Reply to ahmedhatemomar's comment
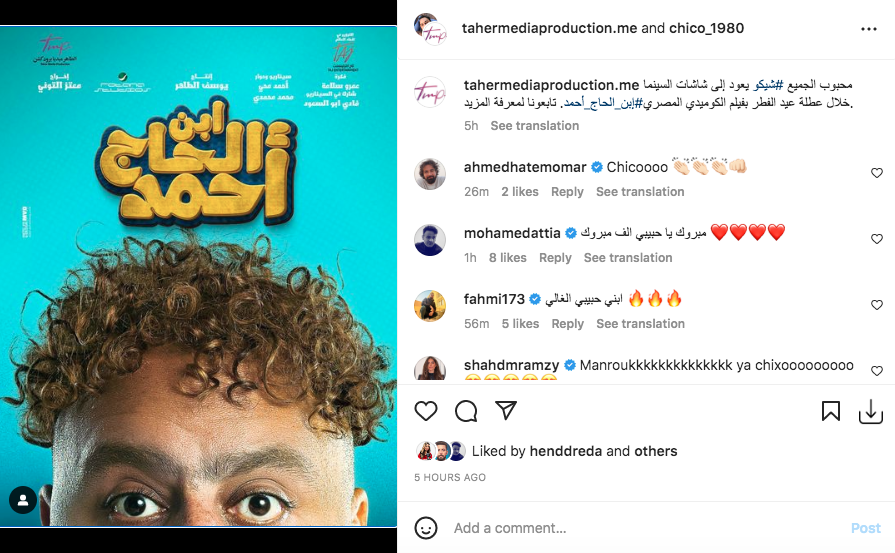 pos(567,192)
